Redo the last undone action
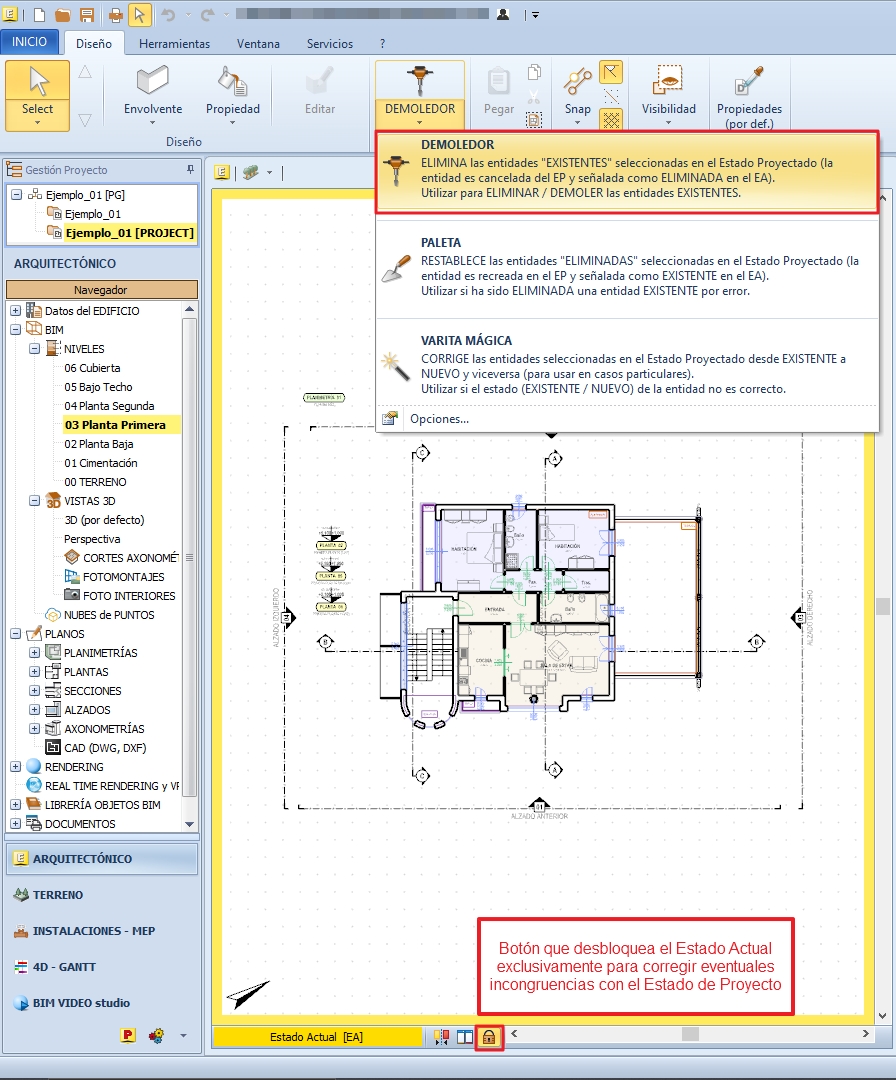Image resolution: width=896 pixels, height=1080 pixels. click(207, 14)
